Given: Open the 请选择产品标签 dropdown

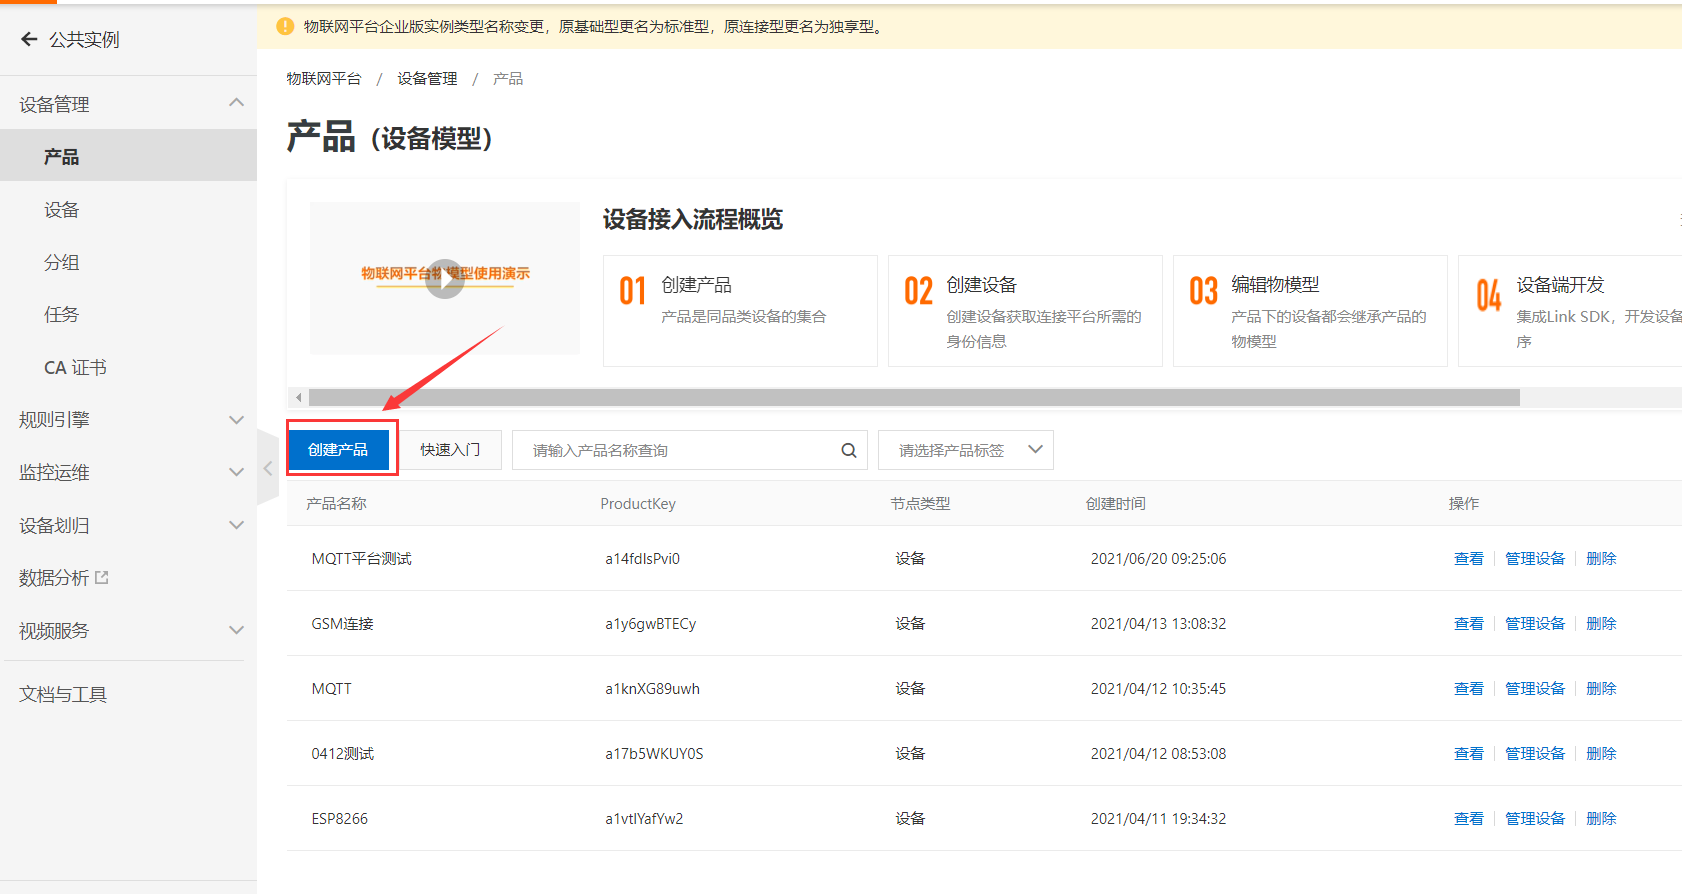Looking at the screenshot, I should pyautogui.click(x=965, y=450).
